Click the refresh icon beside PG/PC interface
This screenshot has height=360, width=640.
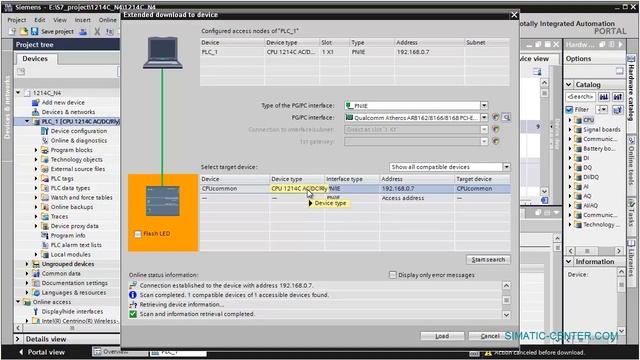[x=496, y=118]
